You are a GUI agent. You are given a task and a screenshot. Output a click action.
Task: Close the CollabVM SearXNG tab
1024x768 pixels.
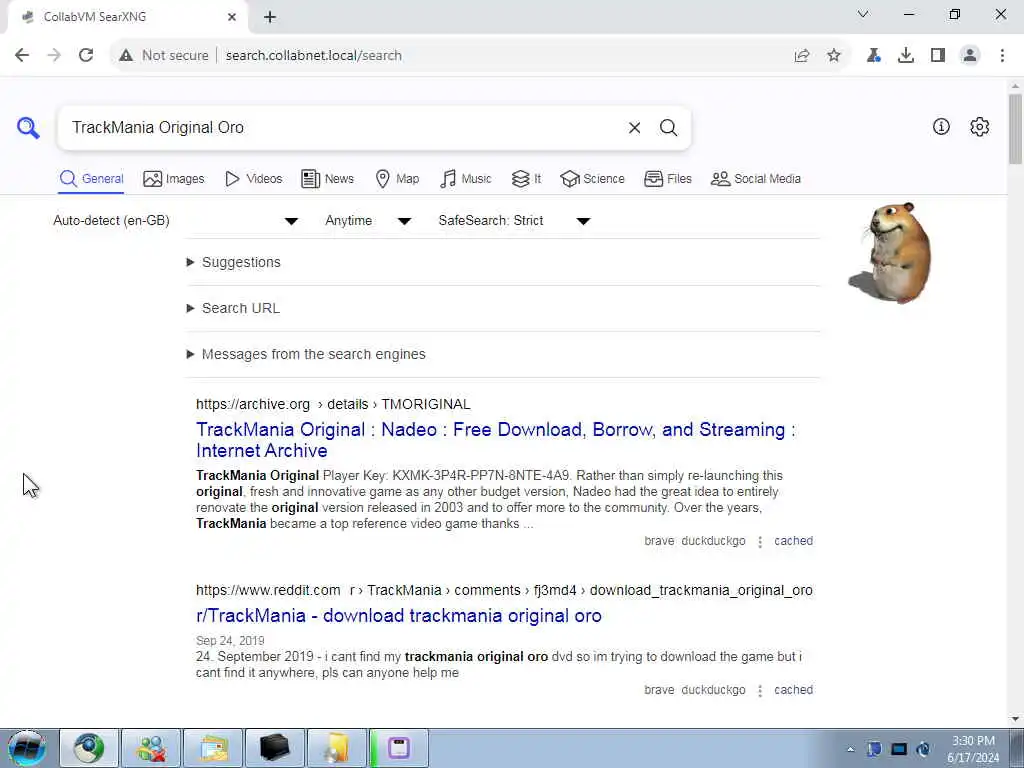click(232, 17)
